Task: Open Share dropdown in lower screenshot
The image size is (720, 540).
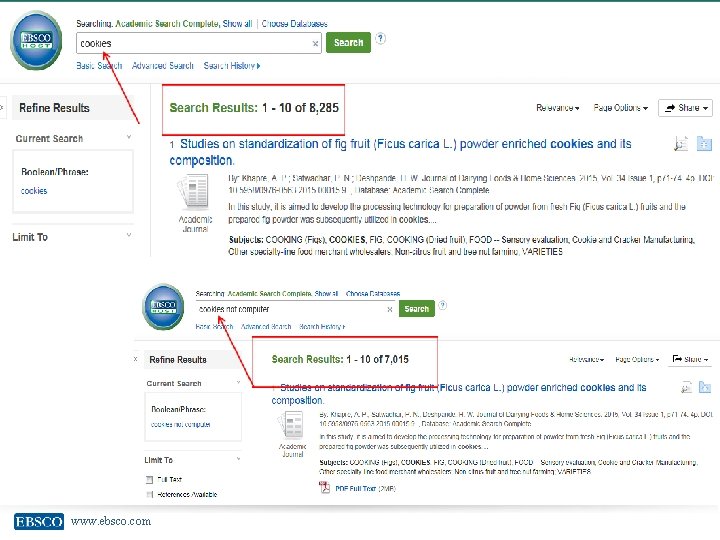Action: (x=690, y=359)
